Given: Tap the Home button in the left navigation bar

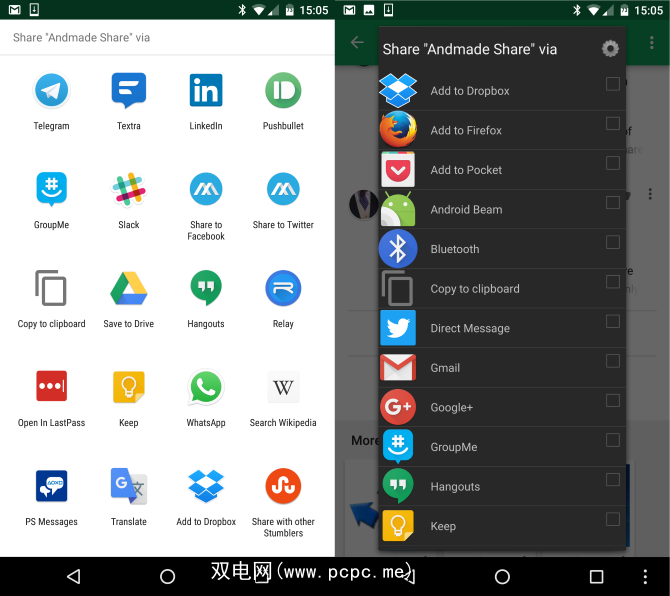Looking at the screenshot, I should click(168, 576).
